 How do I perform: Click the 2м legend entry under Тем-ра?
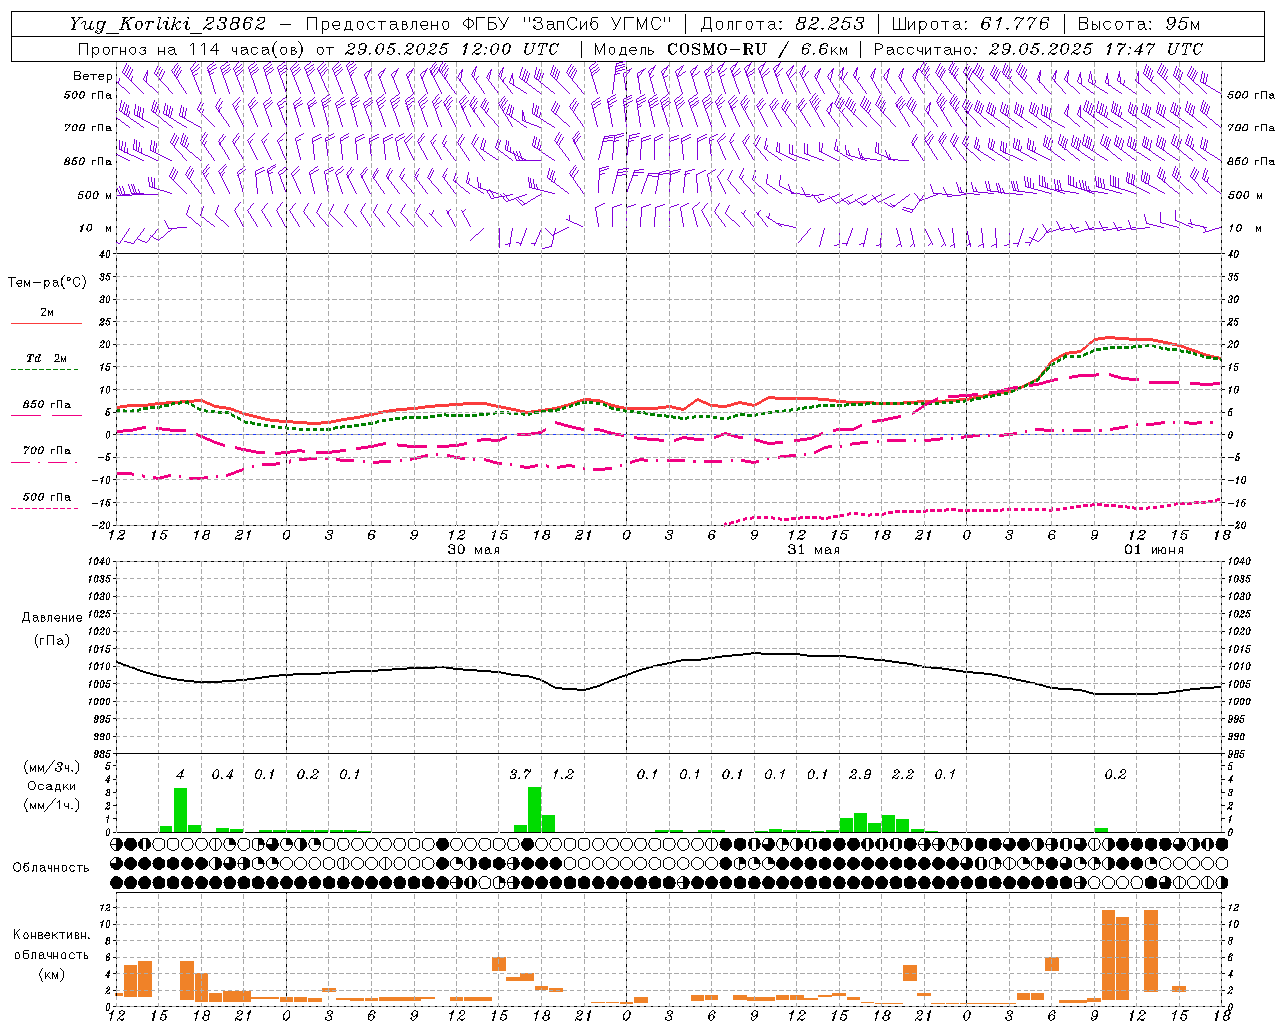click(47, 312)
